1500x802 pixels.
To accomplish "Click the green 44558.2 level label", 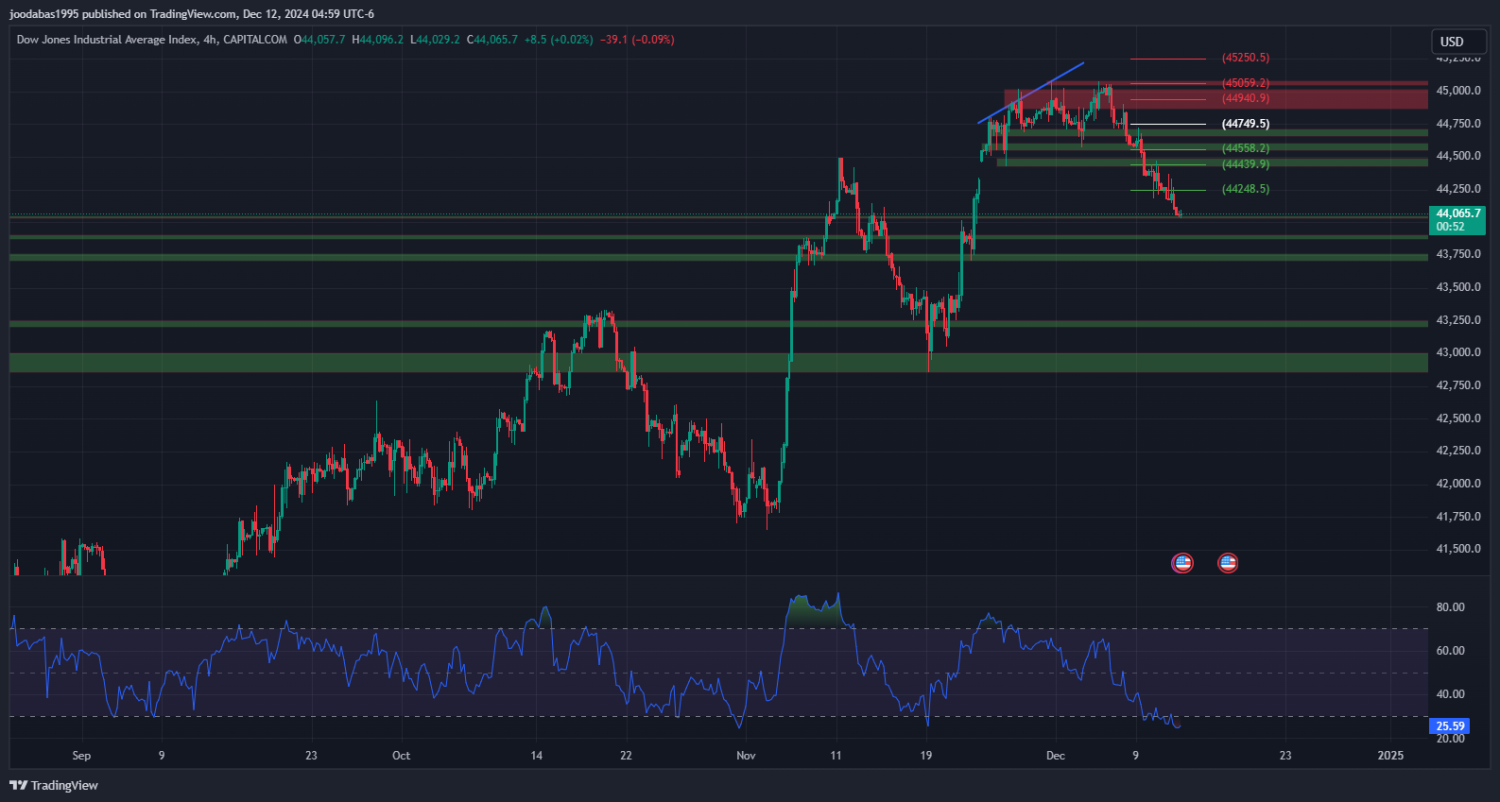I will coord(1245,148).
